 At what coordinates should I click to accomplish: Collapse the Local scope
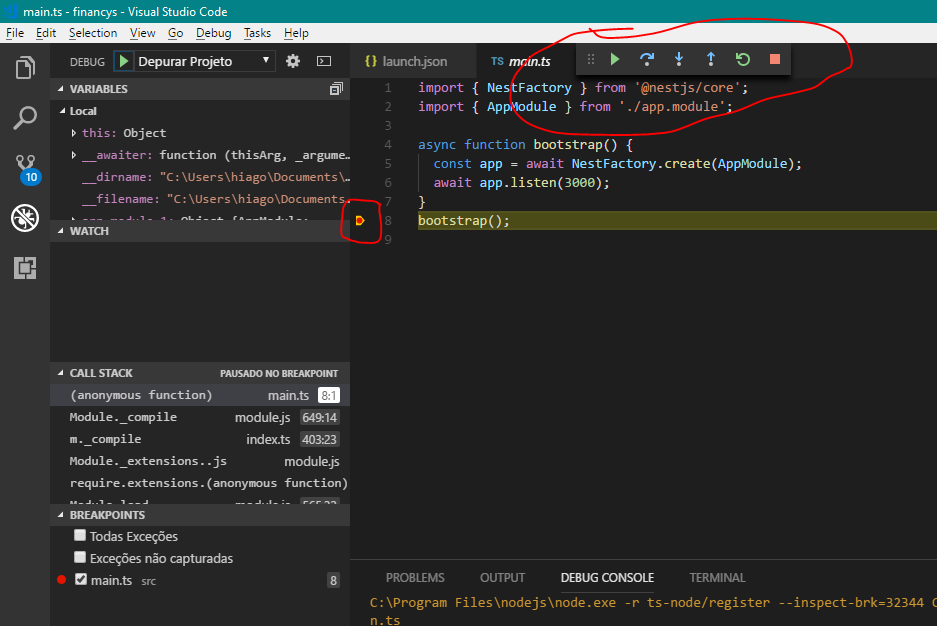82,111
